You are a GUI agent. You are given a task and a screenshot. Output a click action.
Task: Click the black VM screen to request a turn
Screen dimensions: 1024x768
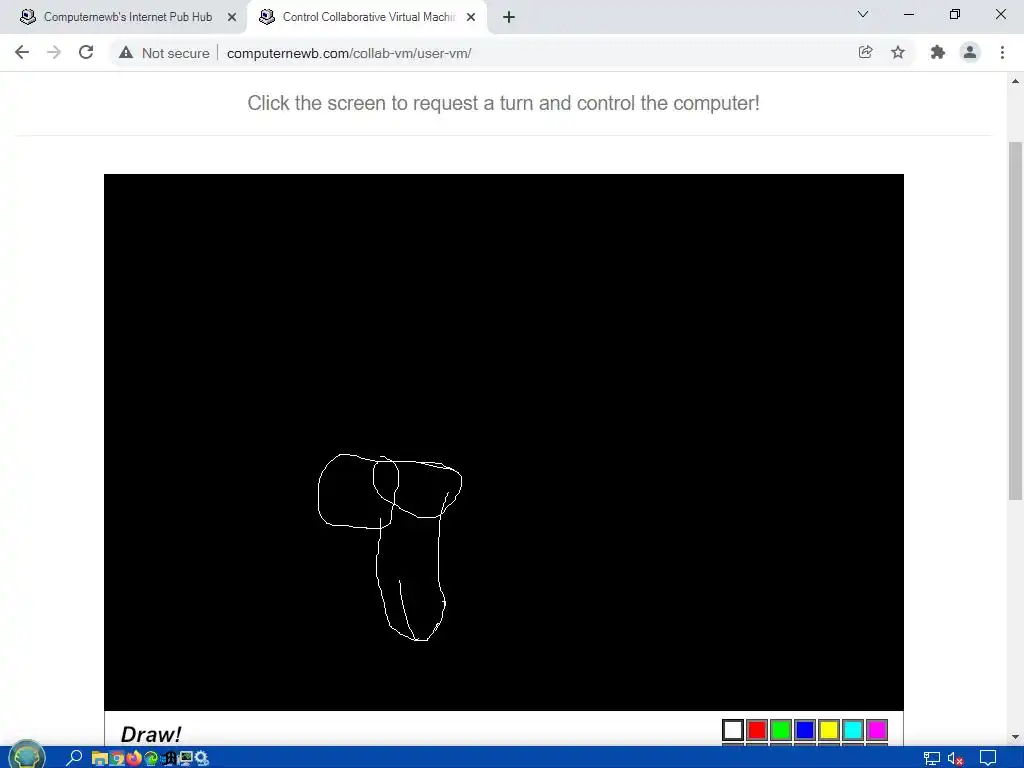[504, 442]
